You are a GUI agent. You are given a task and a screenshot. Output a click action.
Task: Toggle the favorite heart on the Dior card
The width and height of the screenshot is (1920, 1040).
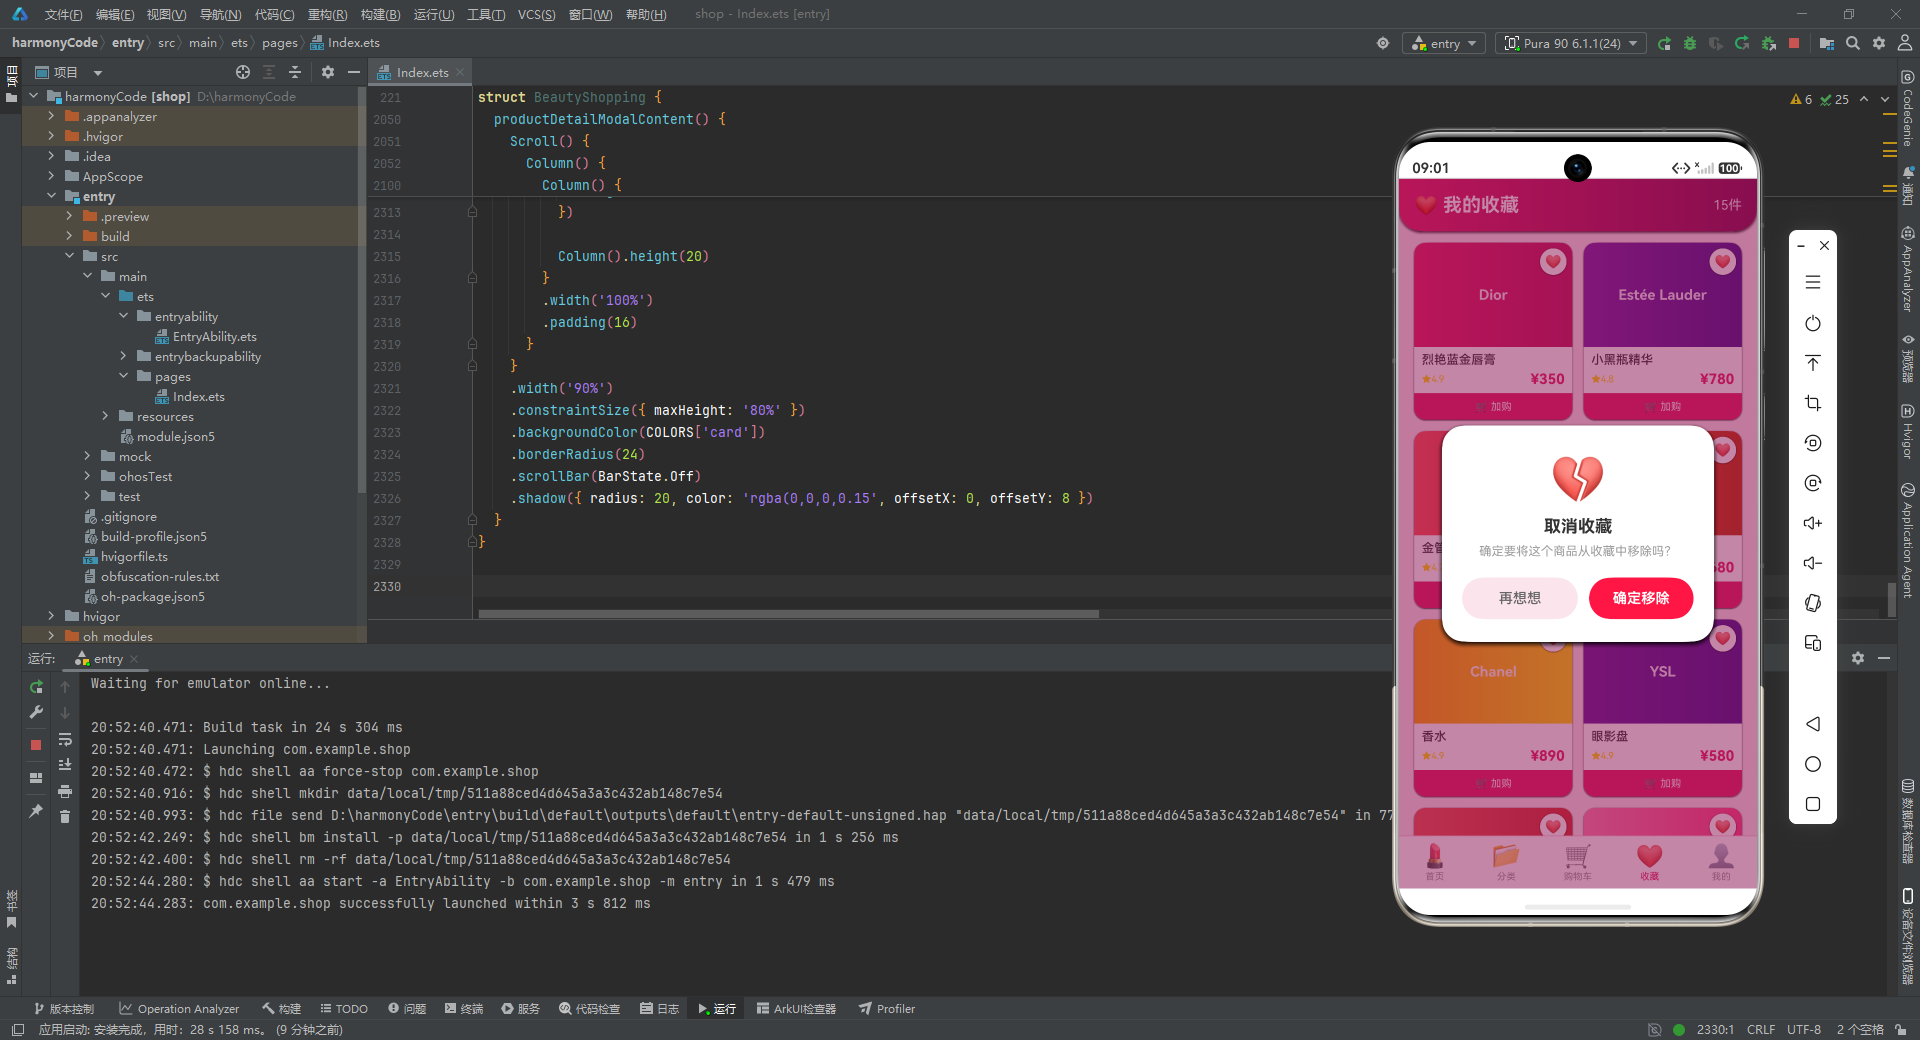pos(1553,262)
